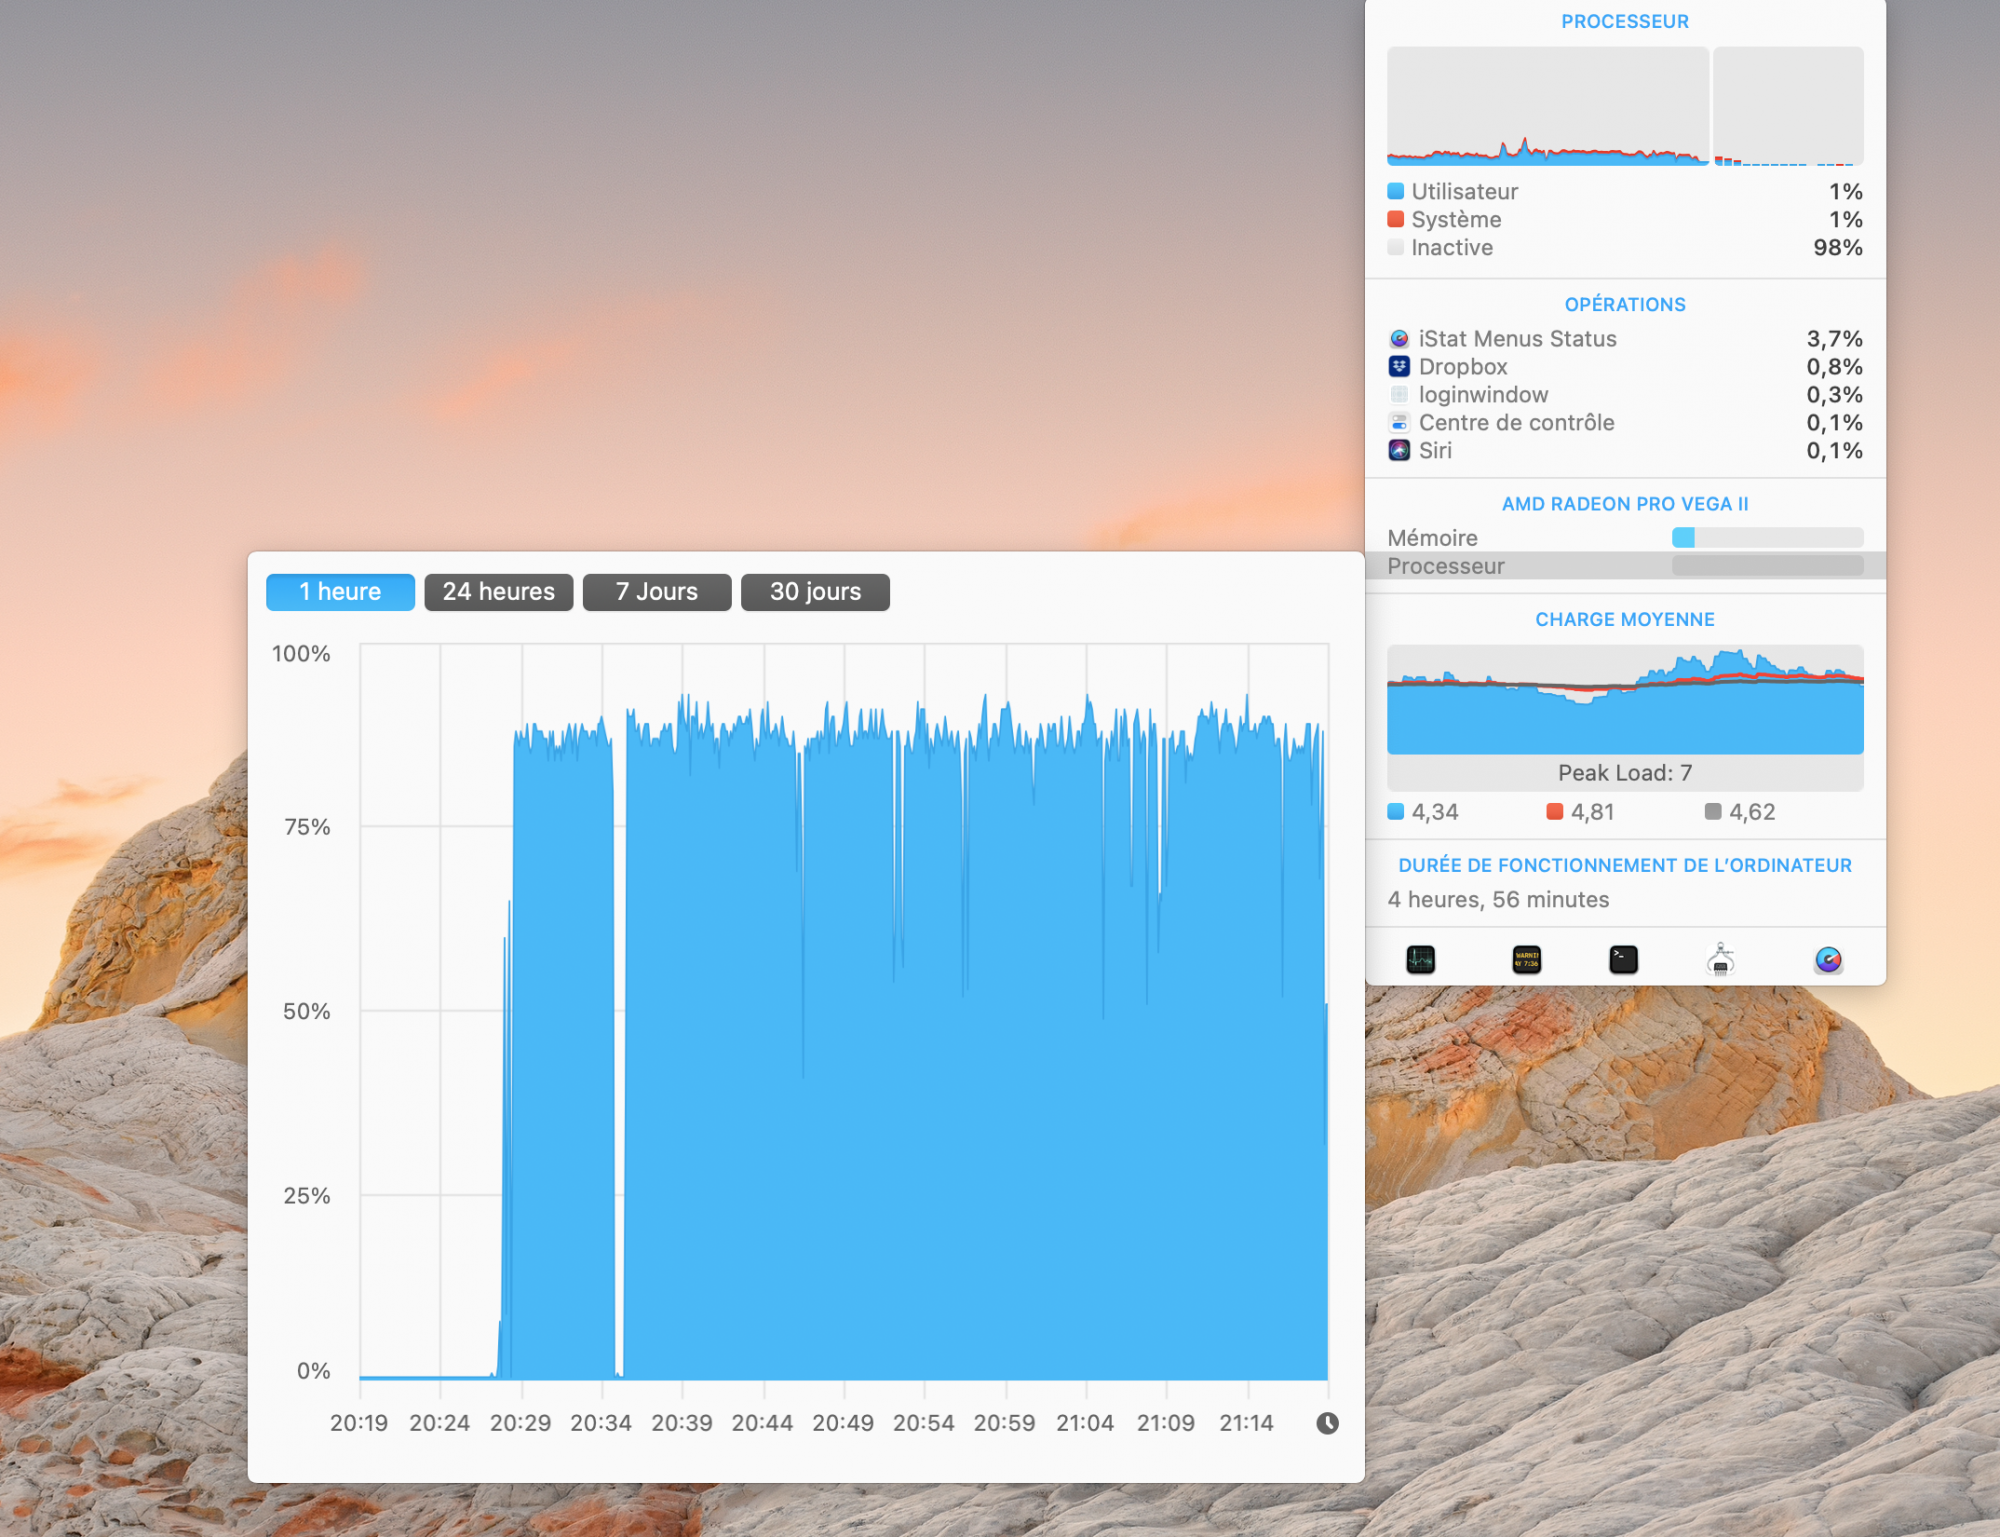This screenshot has height=1537, width=2000.
Task: Select the 1 heure time range
Action: (x=340, y=592)
